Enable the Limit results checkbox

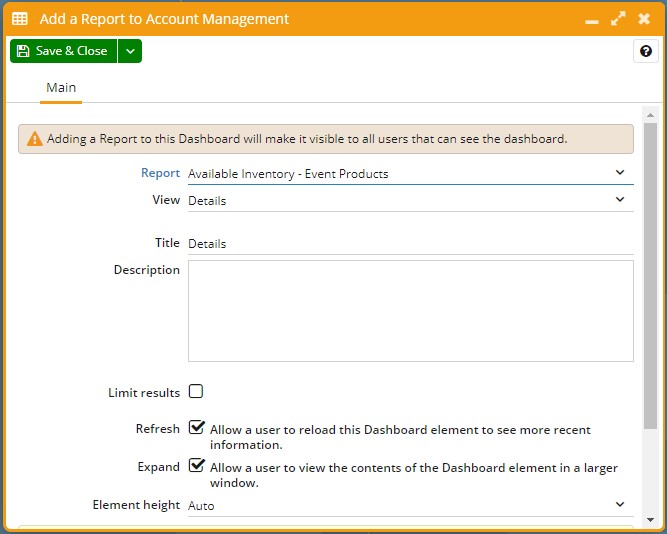point(196,392)
